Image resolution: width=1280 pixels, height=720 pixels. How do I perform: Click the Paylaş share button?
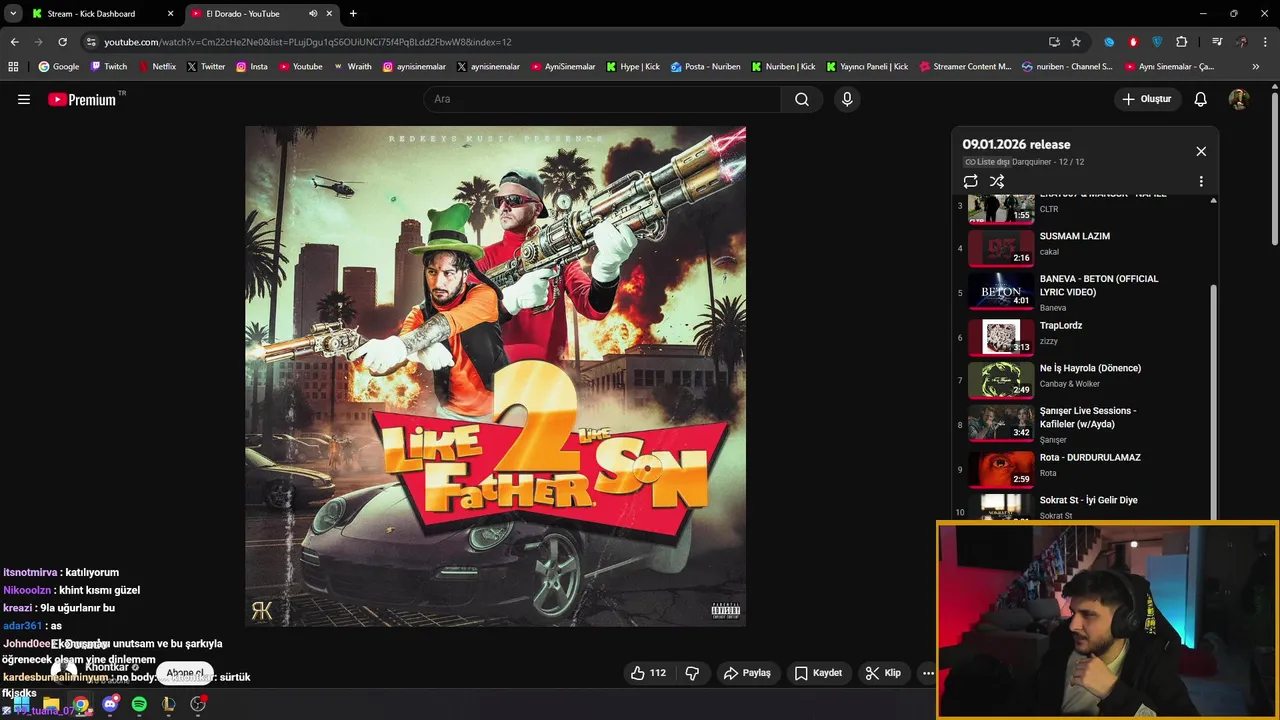(747, 673)
